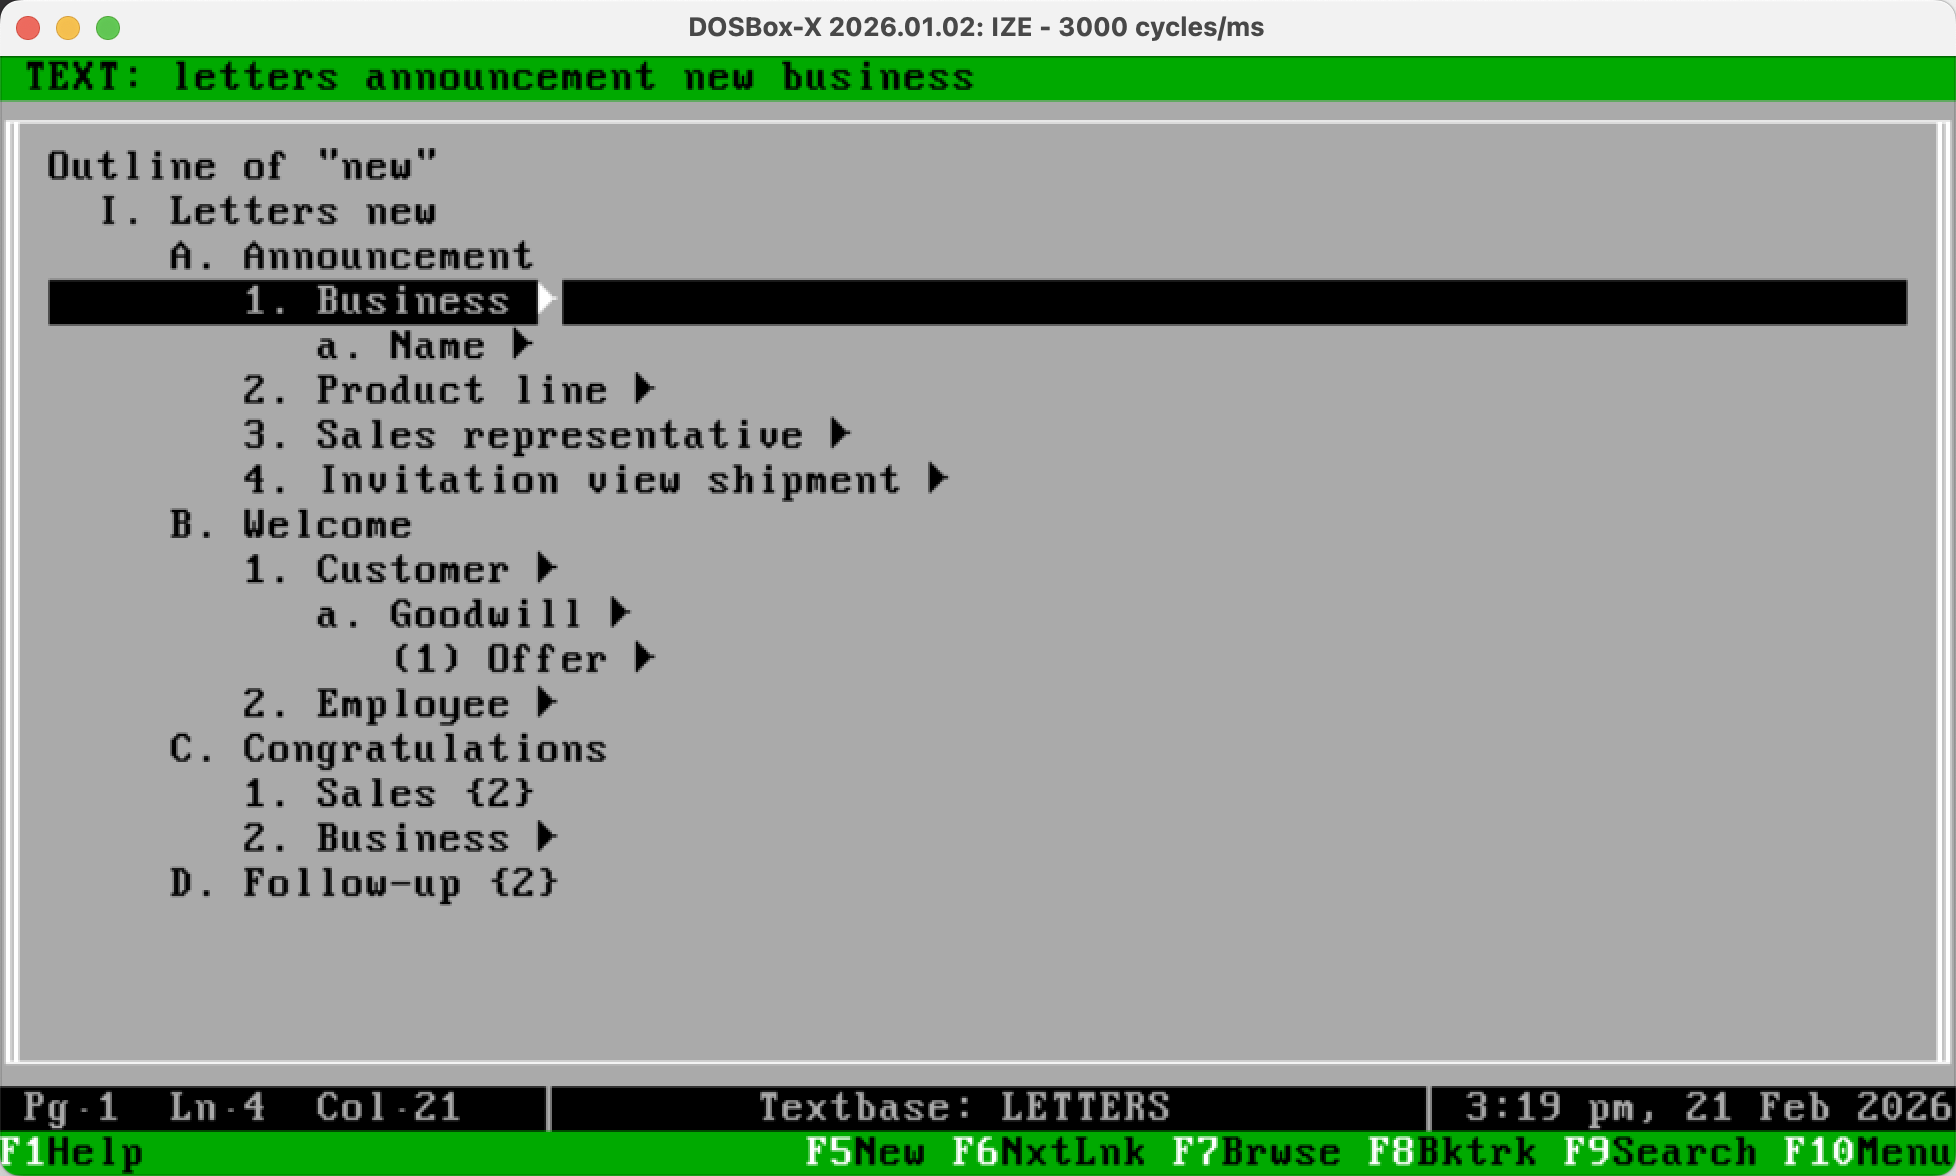This screenshot has height=1176, width=1956.
Task: Expand the arrow next to Product line
Action: 645,388
